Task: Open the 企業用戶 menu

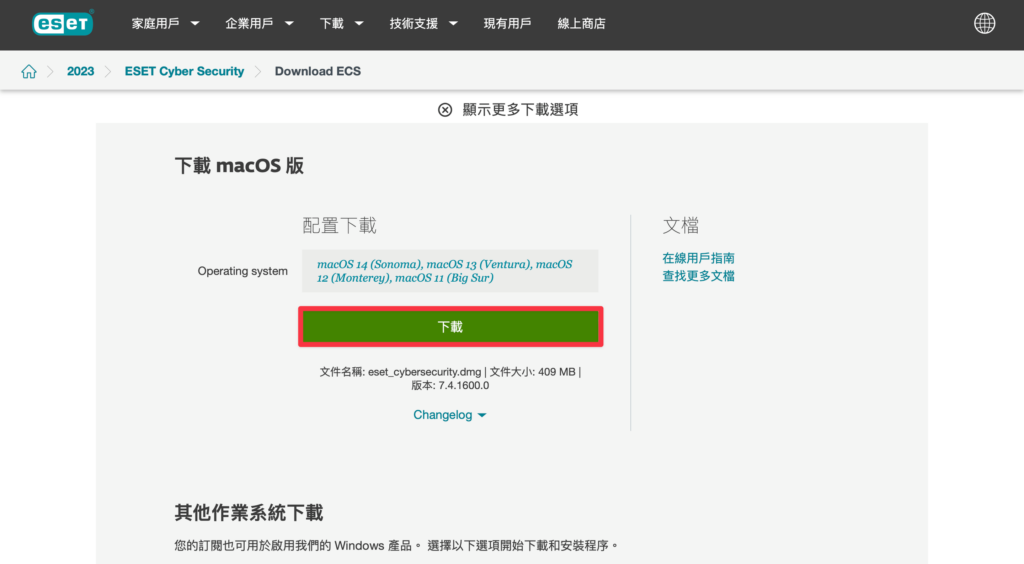Action: 249,24
